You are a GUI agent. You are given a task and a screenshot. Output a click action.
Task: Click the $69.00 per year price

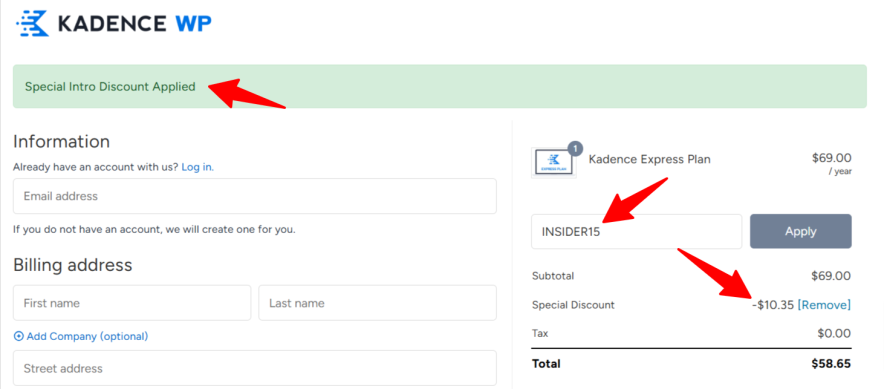click(x=832, y=163)
